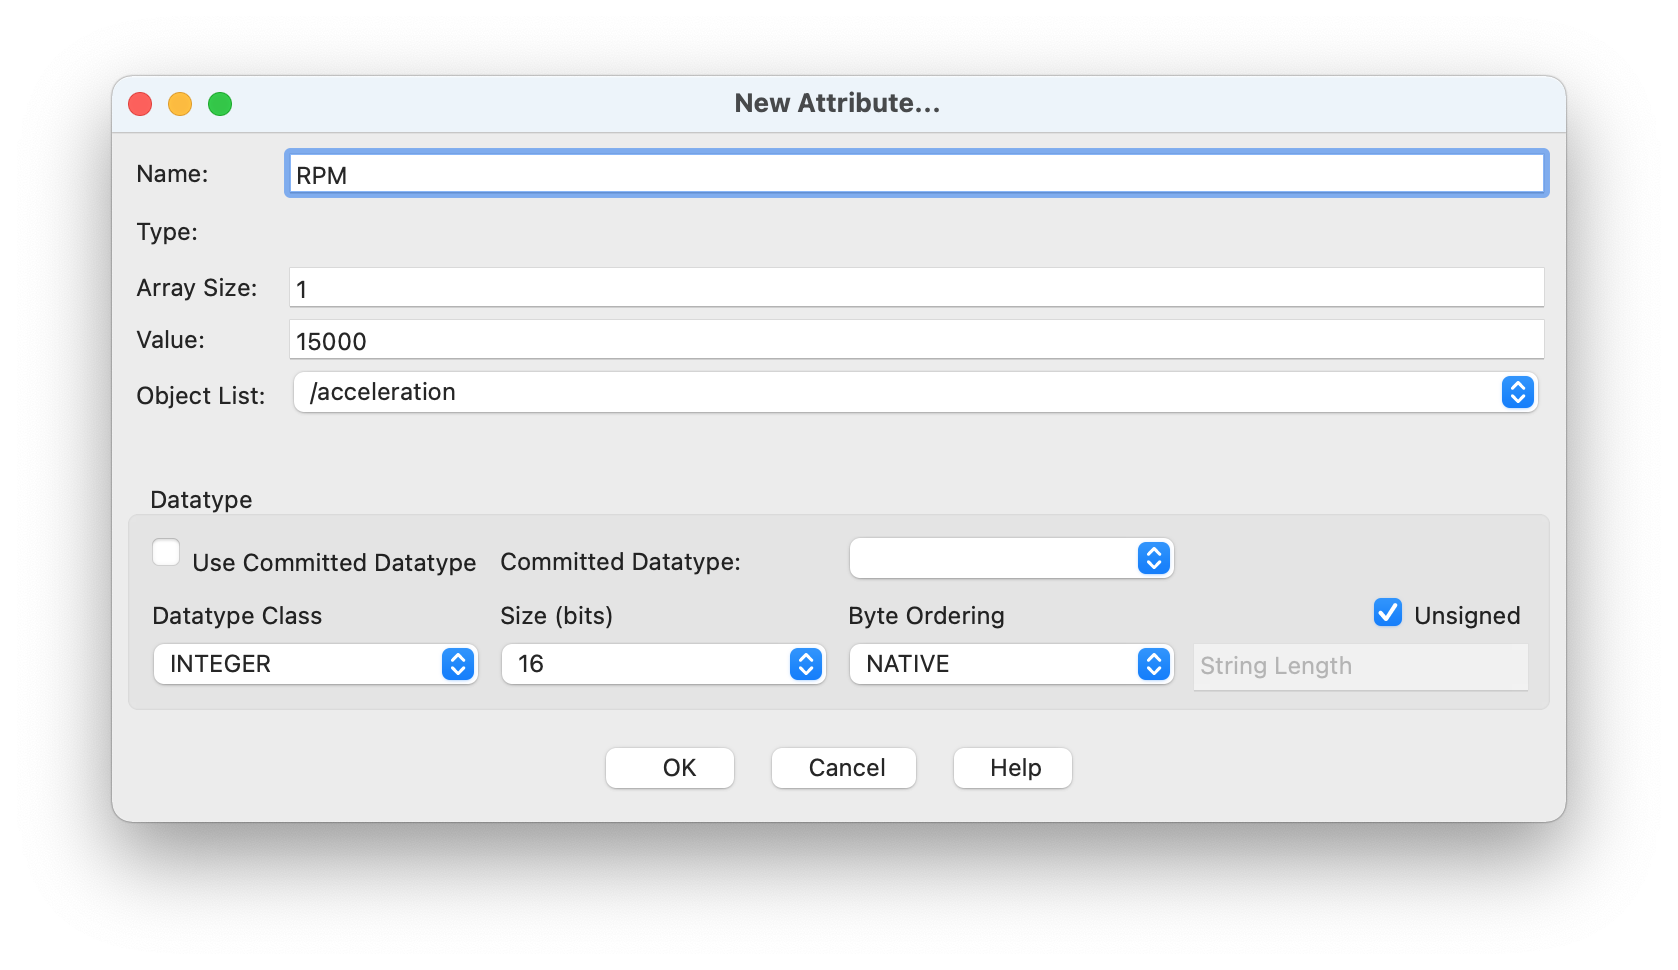The height and width of the screenshot is (970, 1678).
Task: Click the Cancel button
Action: point(843,768)
